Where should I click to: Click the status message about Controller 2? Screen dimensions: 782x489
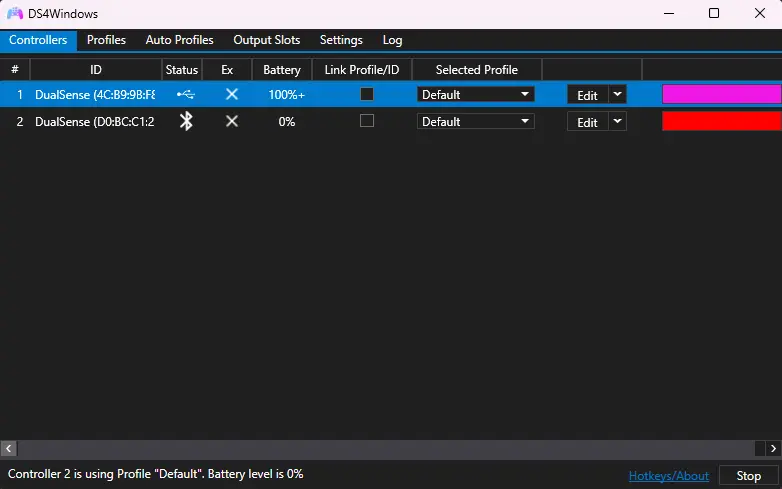coord(156,474)
